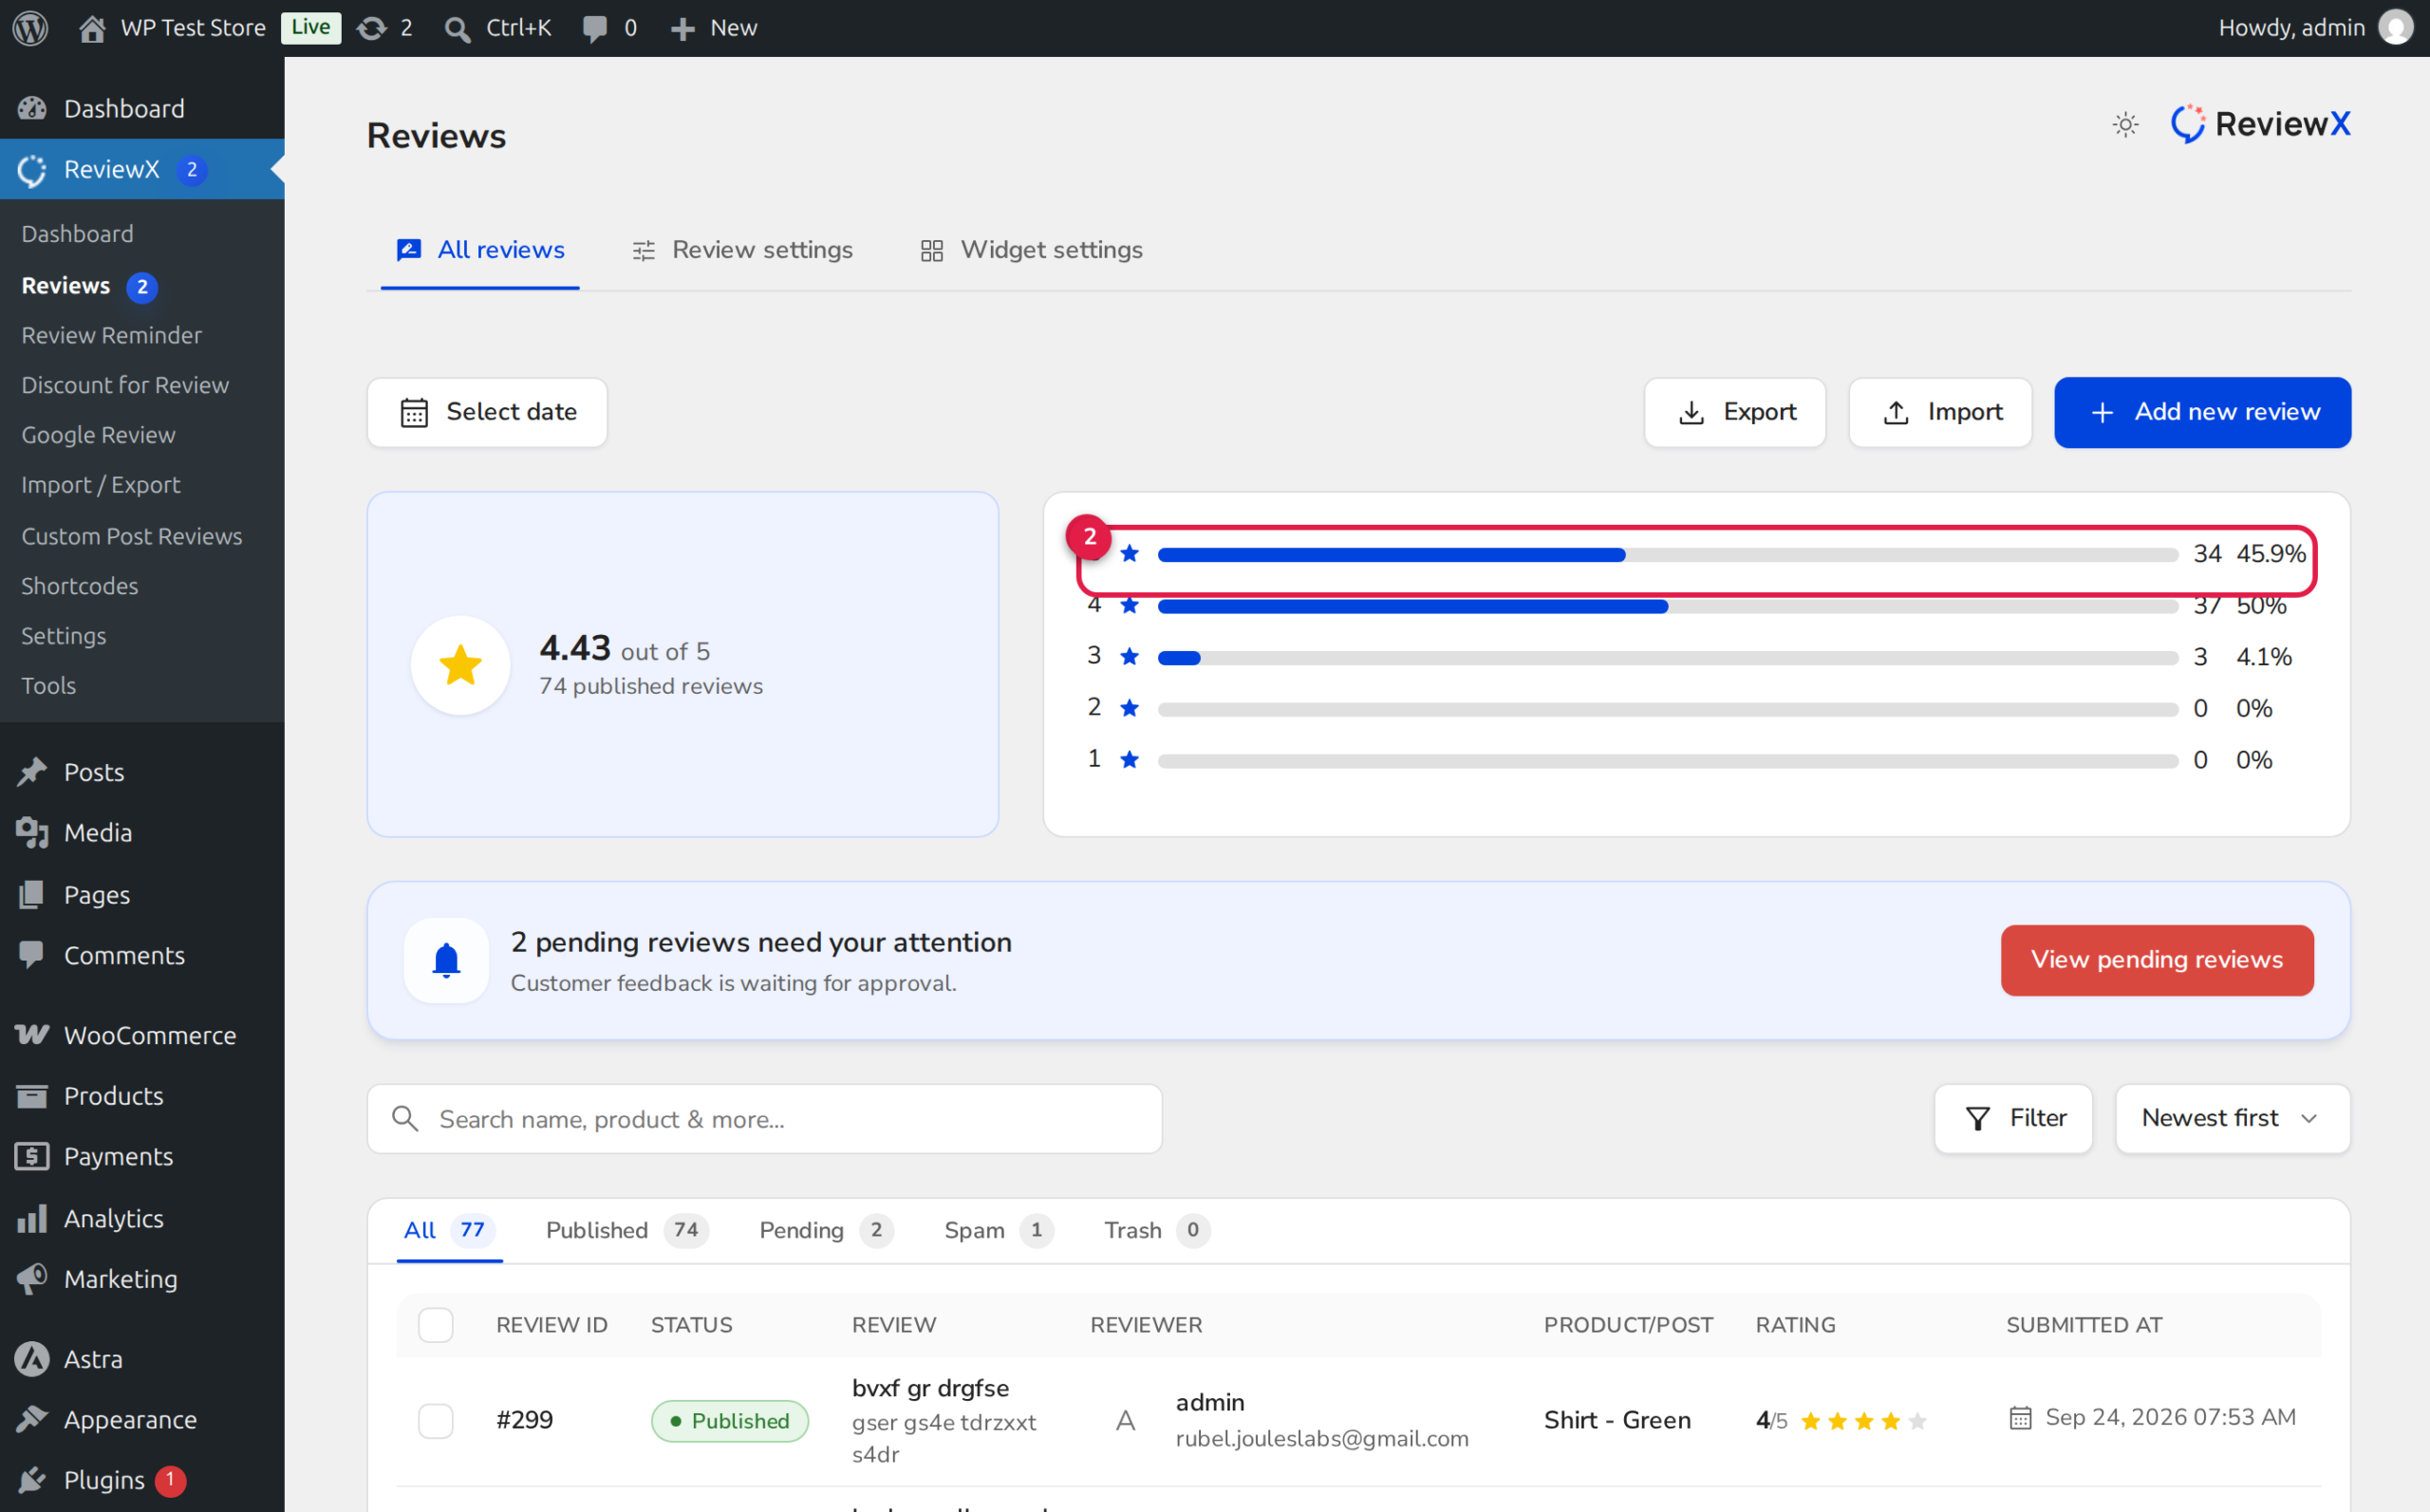The width and height of the screenshot is (2430, 1512).
Task: Click the 4-star rating progress bar
Action: coord(1667,606)
